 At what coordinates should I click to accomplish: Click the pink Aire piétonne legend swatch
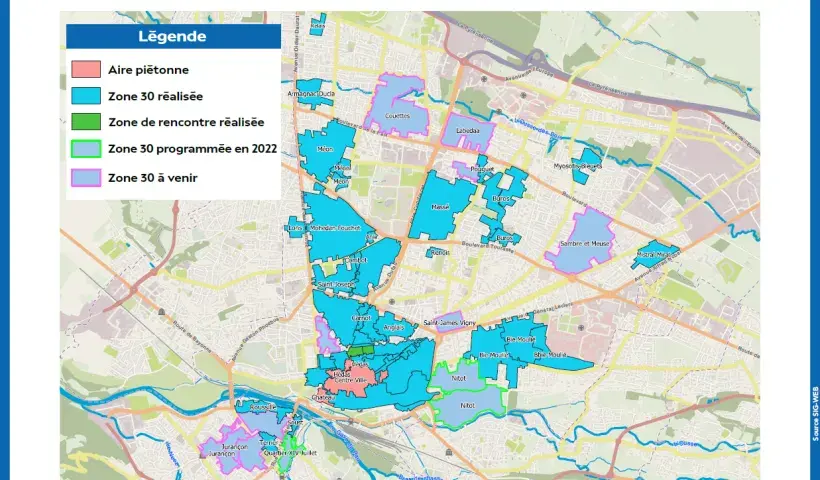coord(86,70)
